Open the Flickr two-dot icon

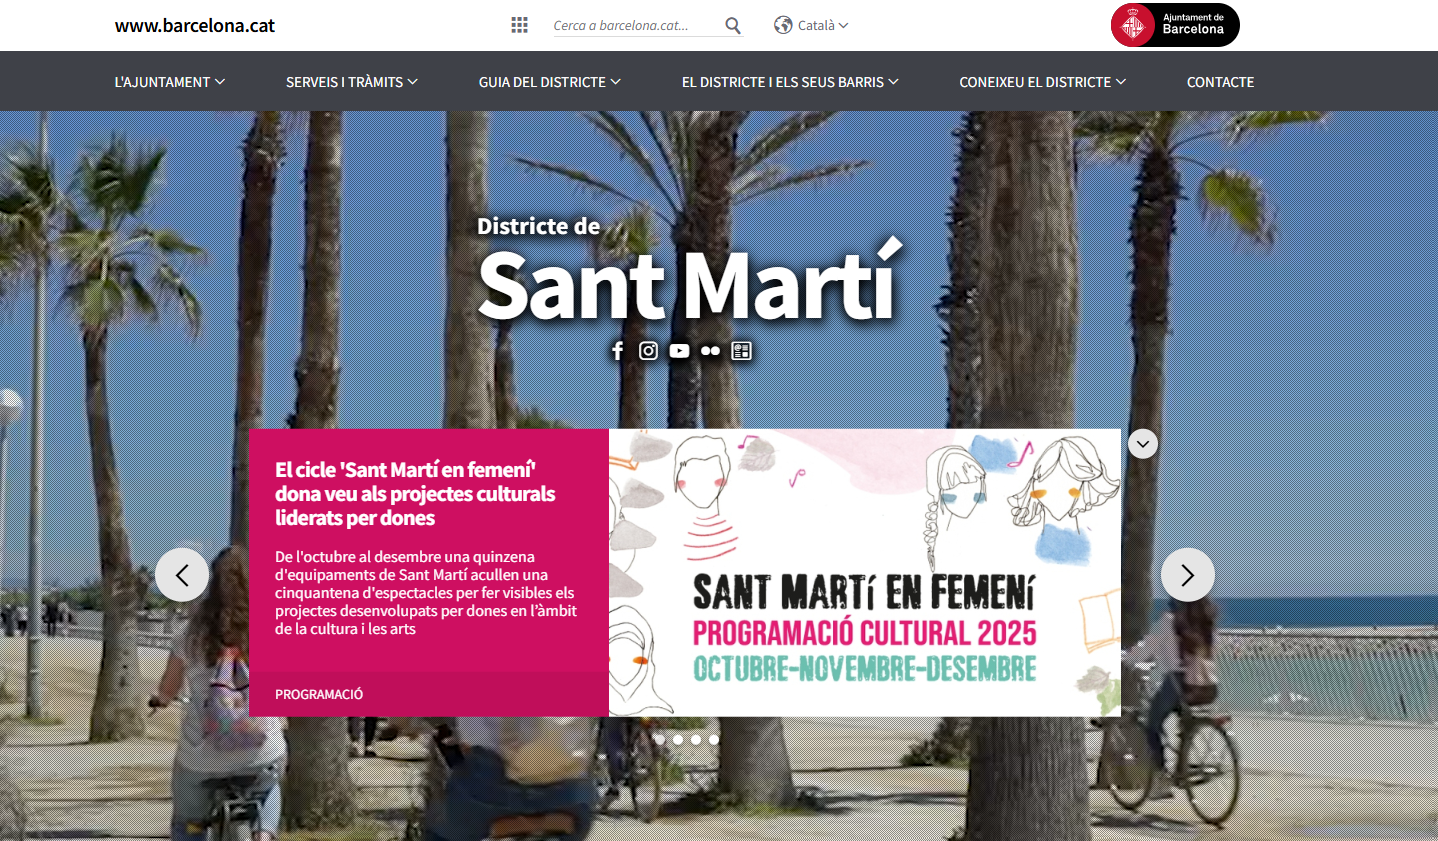[x=710, y=351]
